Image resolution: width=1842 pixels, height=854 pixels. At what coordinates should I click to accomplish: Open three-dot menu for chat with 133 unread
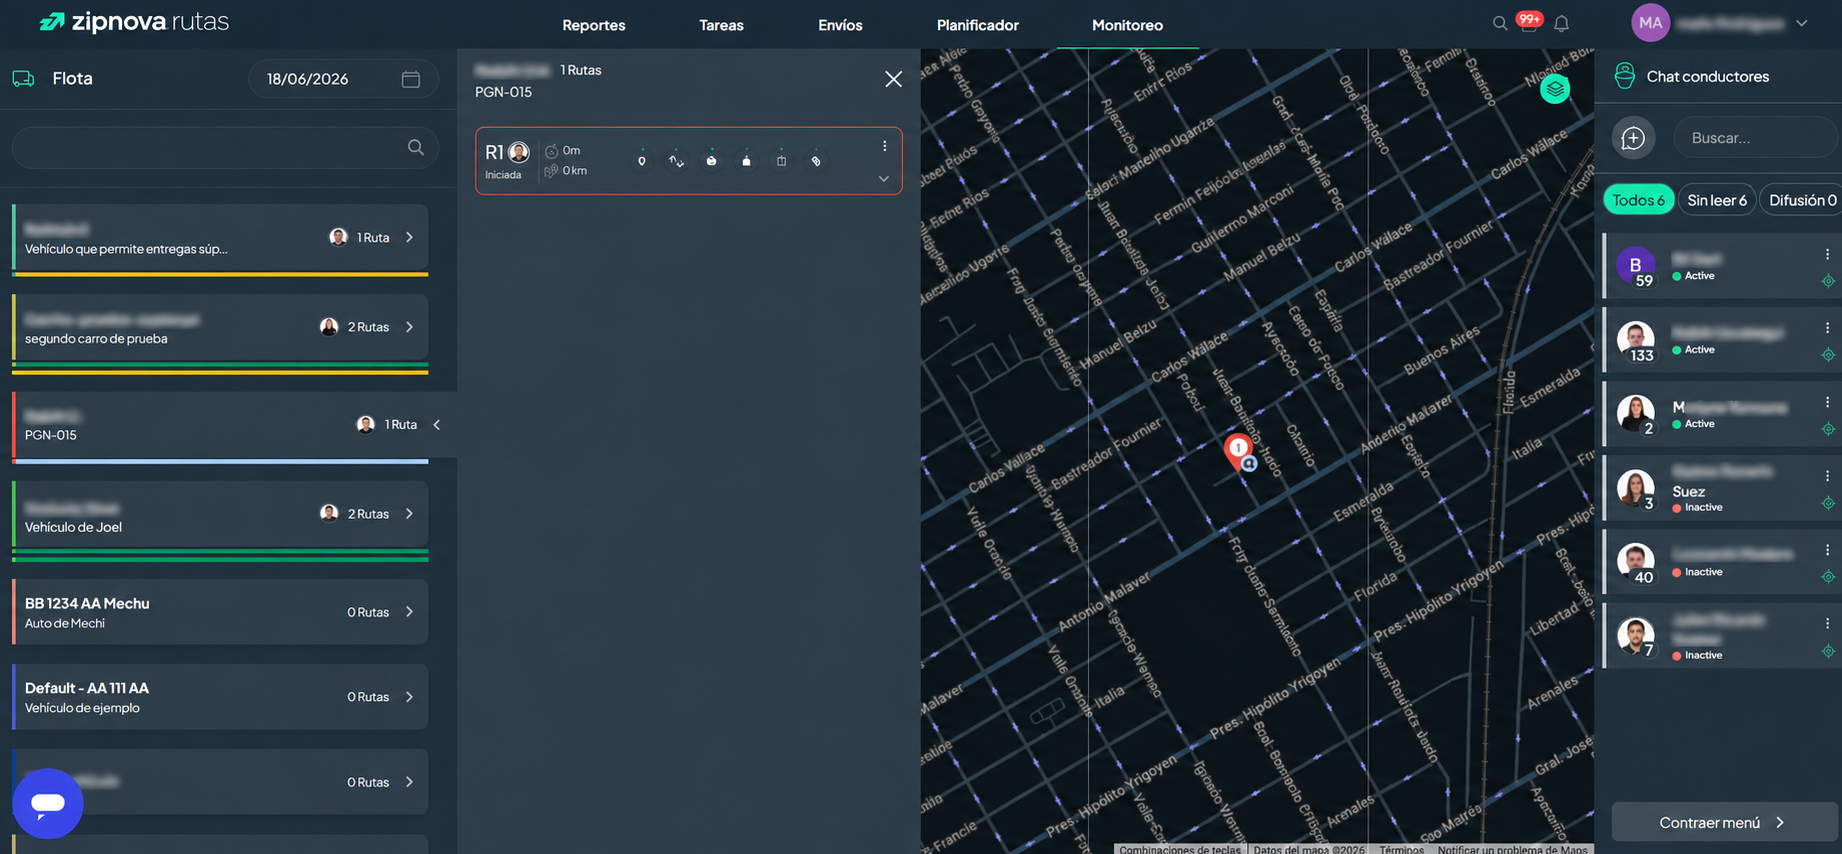[x=1827, y=328]
